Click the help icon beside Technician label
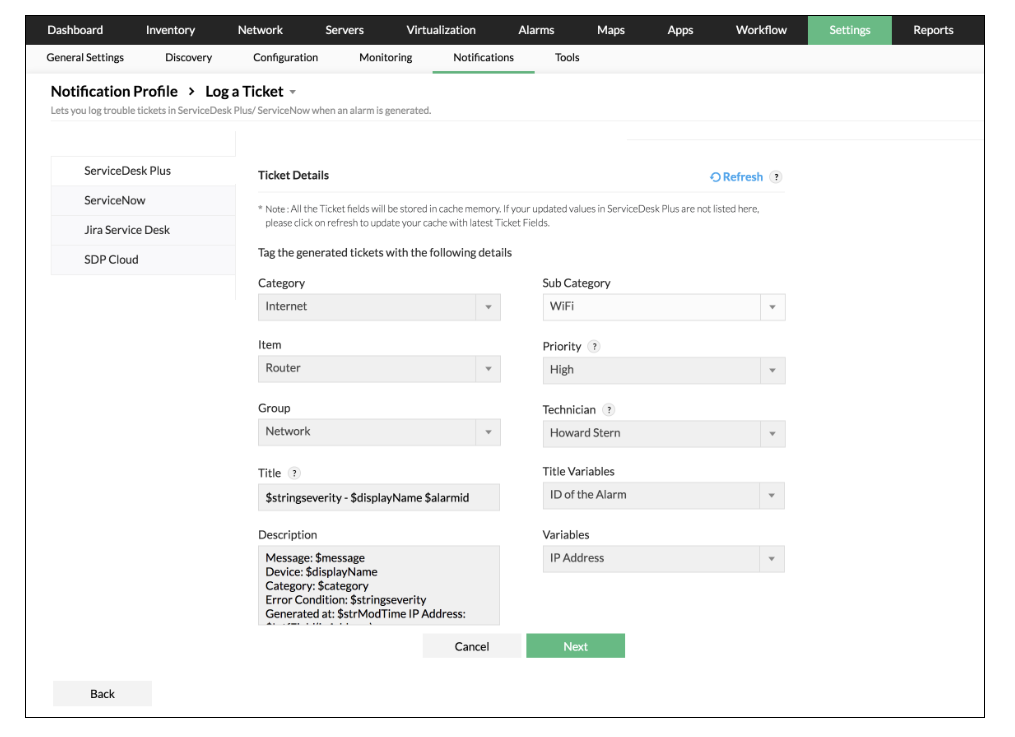 point(609,410)
